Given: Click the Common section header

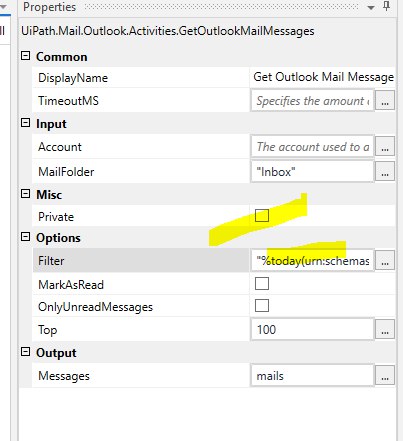Looking at the screenshot, I should coord(62,57).
